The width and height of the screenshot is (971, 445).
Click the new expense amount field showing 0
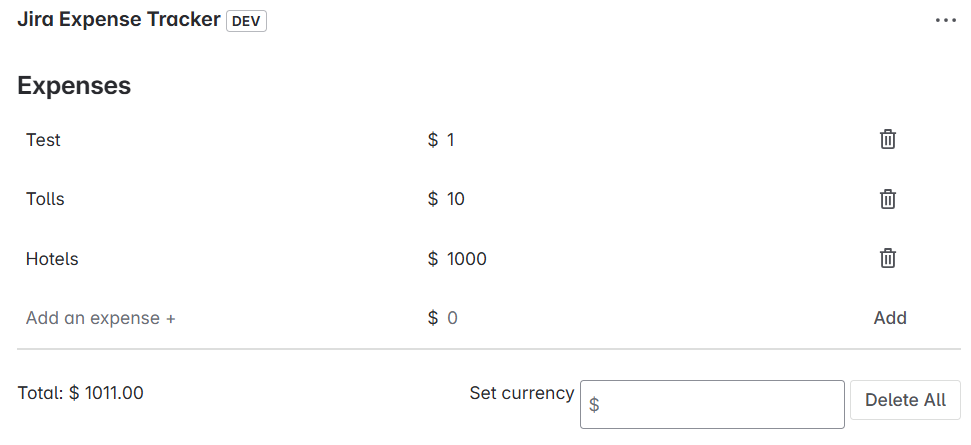coord(452,318)
